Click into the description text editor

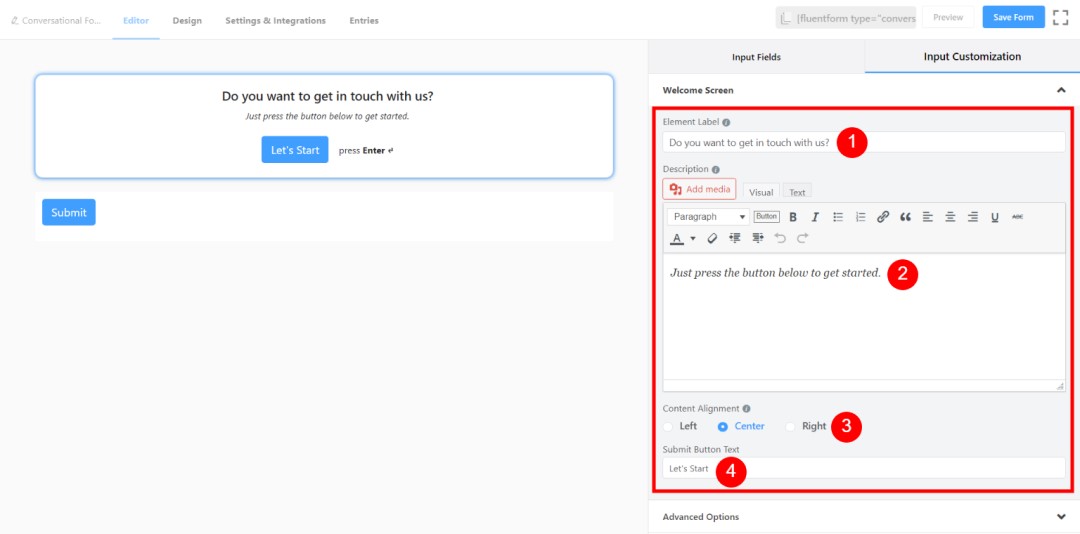864,316
